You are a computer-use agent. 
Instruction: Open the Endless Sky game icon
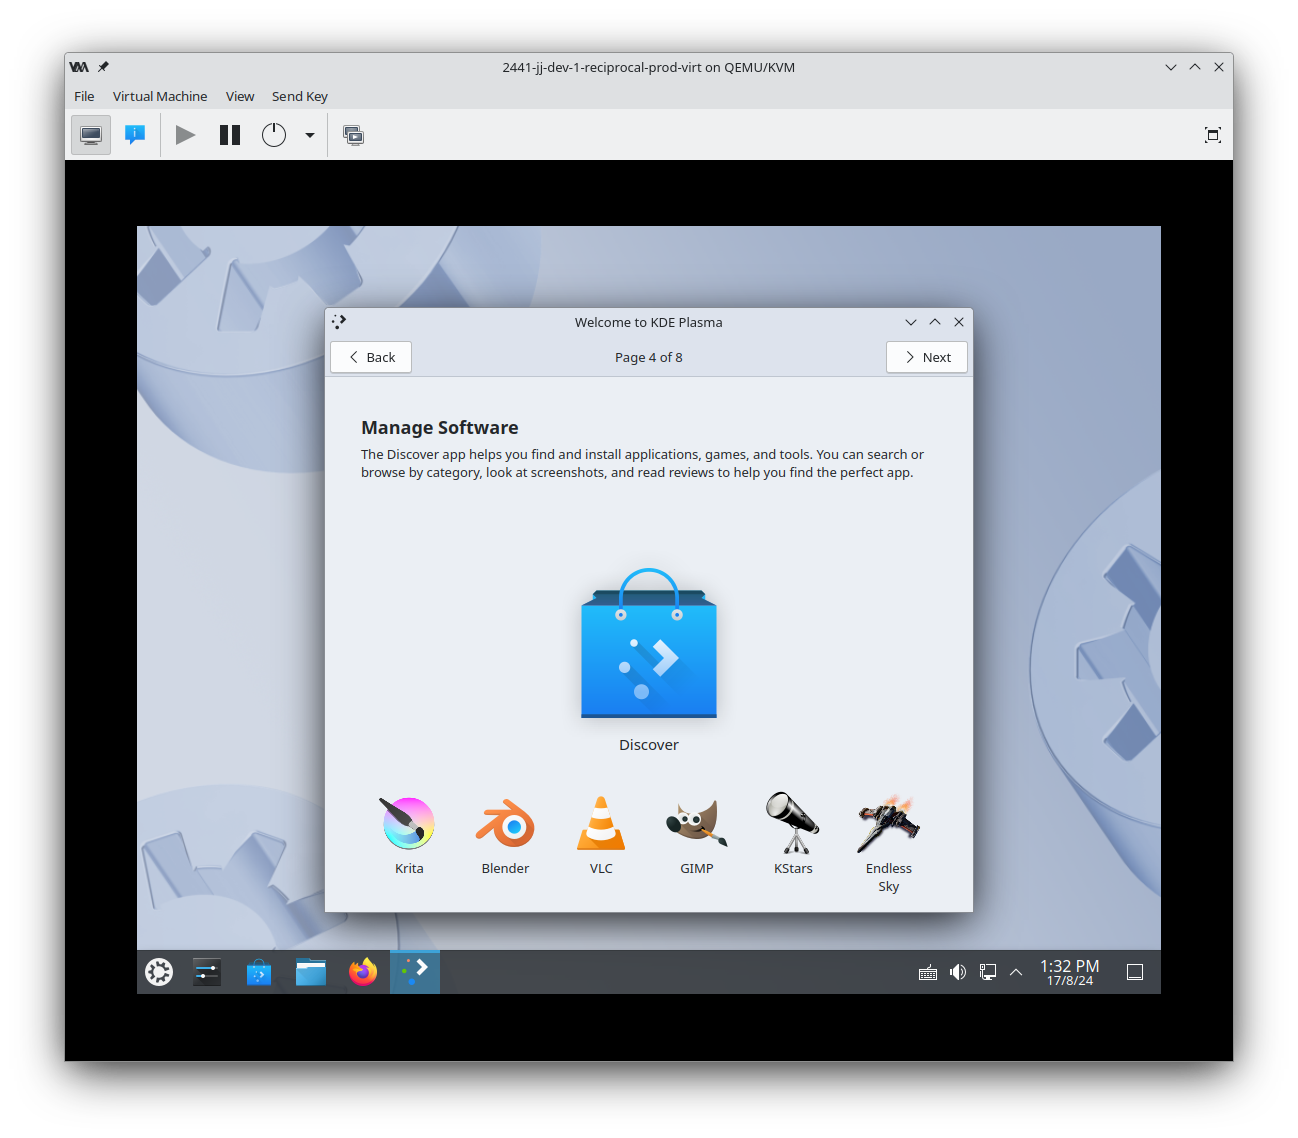pos(889,824)
